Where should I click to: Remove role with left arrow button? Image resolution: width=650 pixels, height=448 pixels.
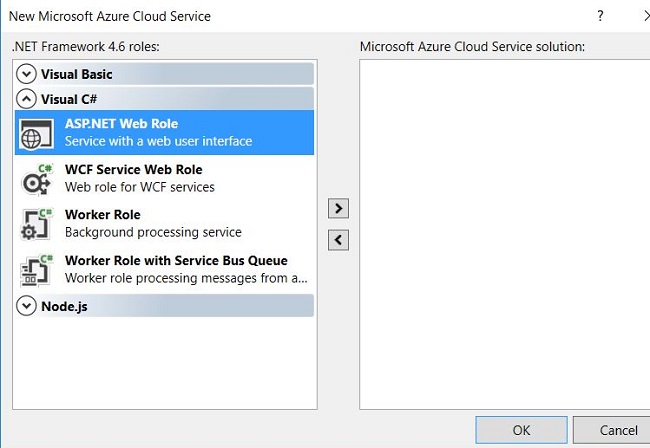coord(339,240)
